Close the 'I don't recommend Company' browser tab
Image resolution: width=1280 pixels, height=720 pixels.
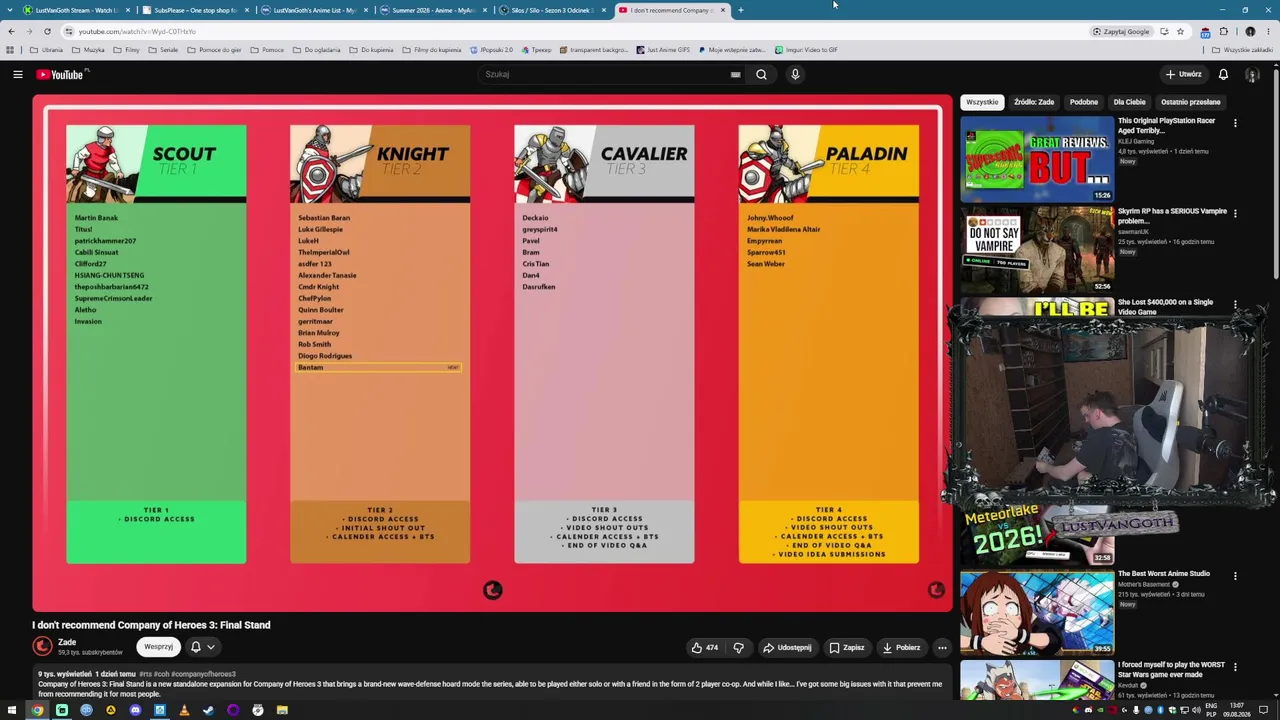tap(723, 10)
